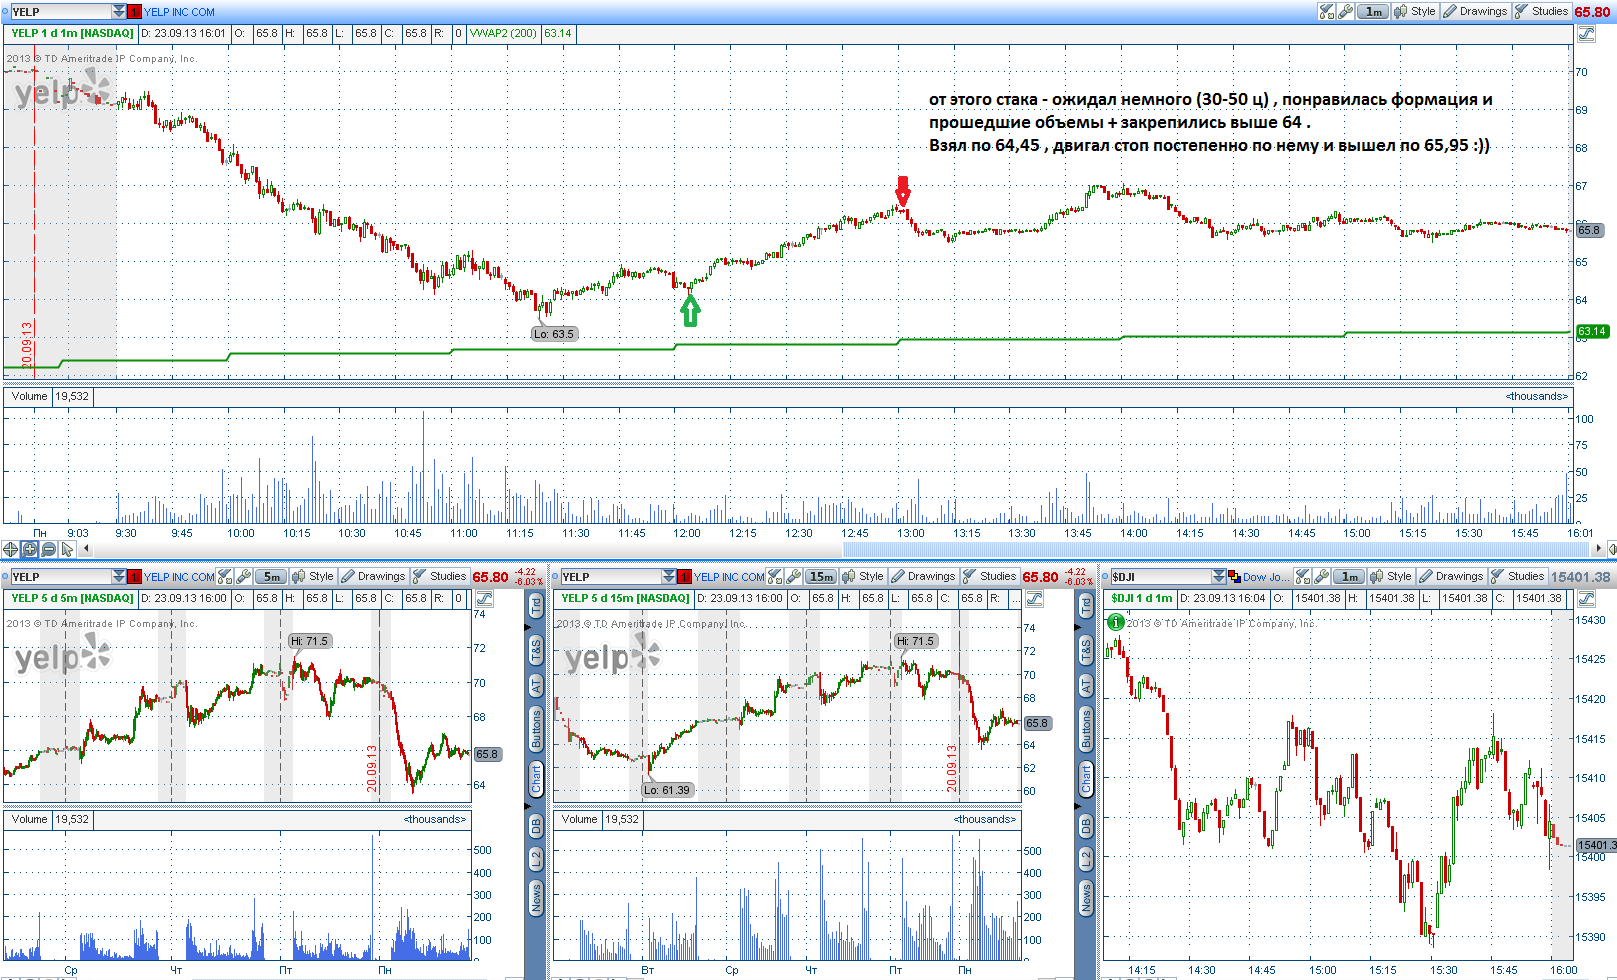Click the left scroll arrow of the time axis
The width and height of the screenshot is (1617, 980).
click(86, 549)
